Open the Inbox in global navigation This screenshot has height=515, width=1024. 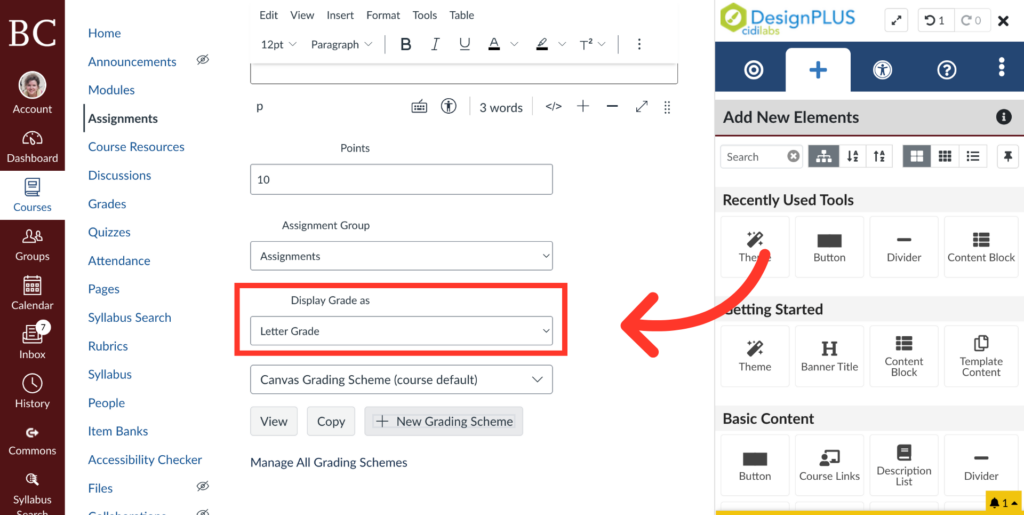coord(32,340)
